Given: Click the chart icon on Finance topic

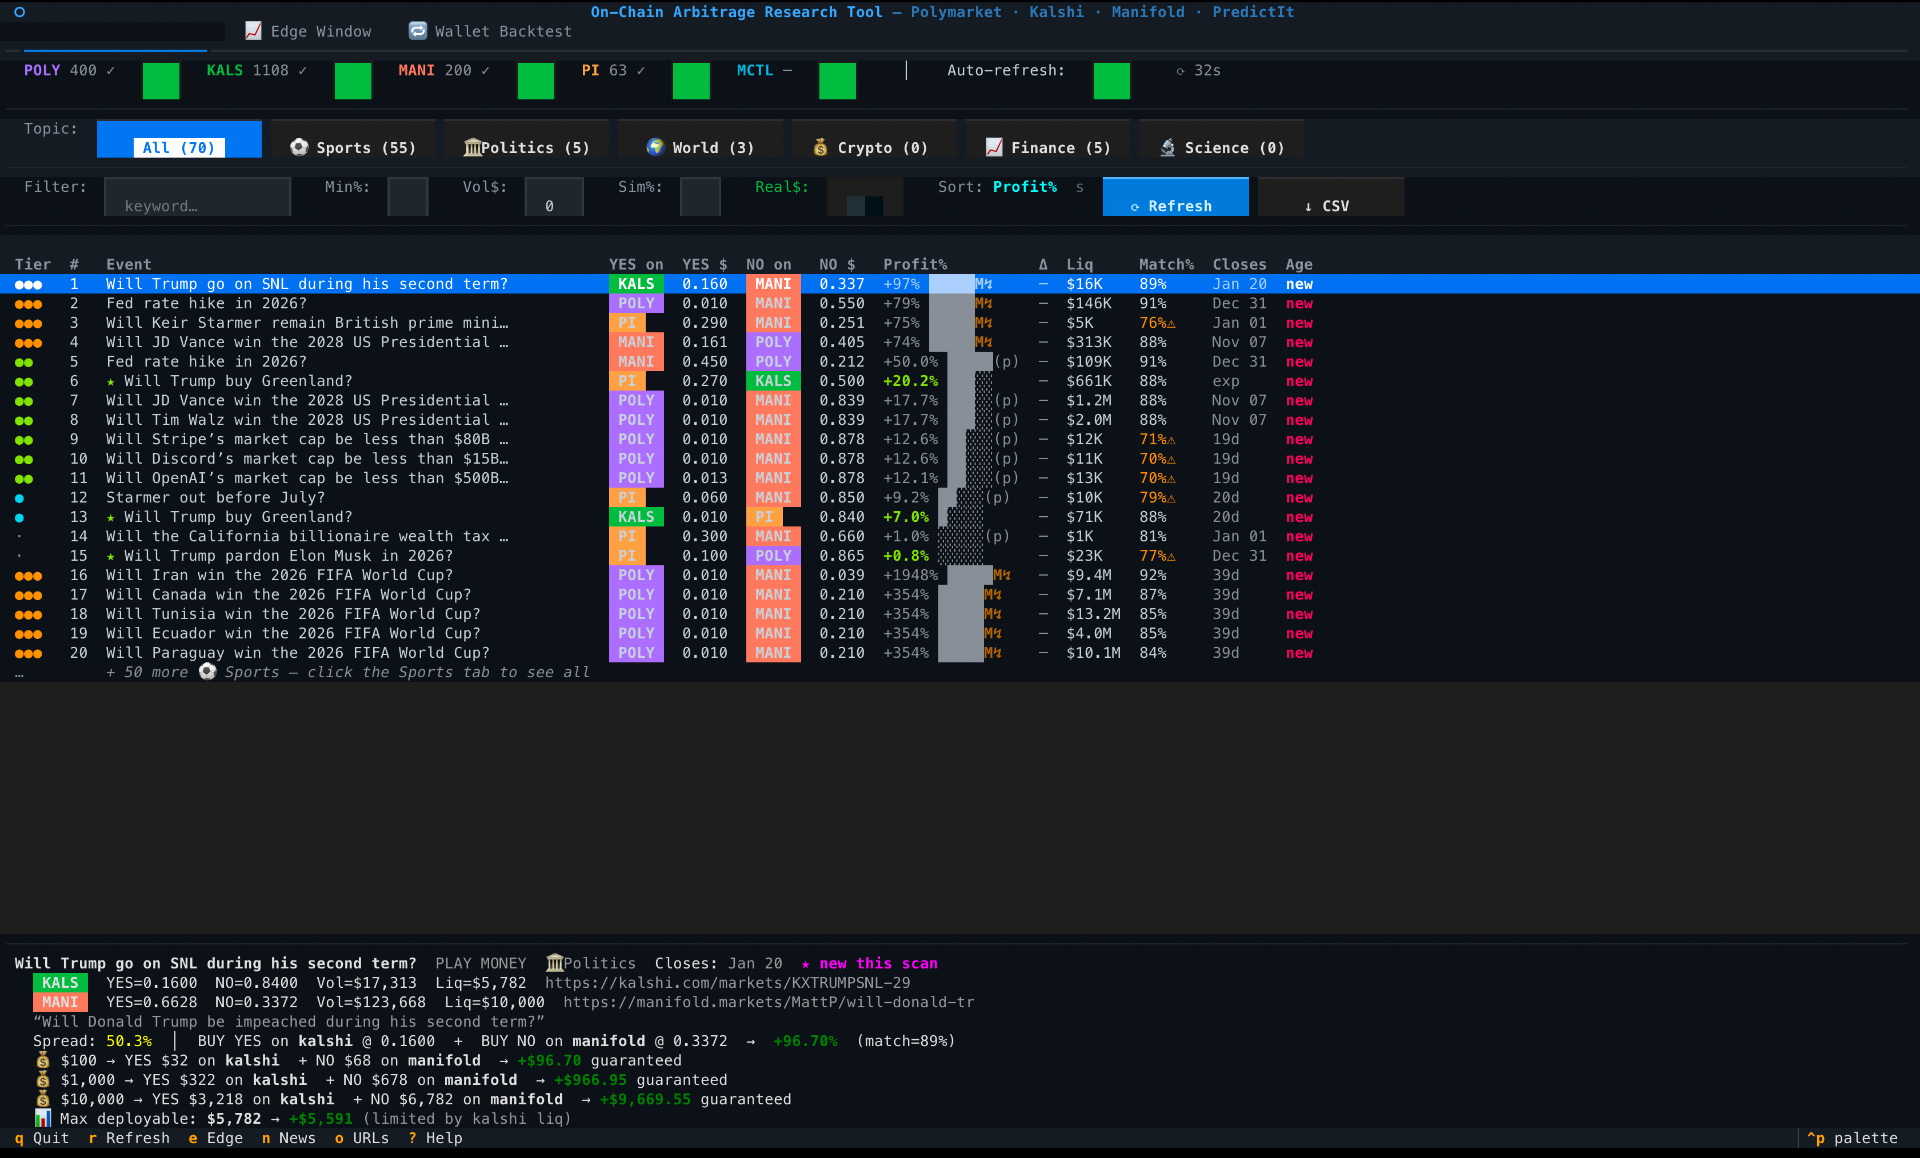Looking at the screenshot, I should 994,147.
